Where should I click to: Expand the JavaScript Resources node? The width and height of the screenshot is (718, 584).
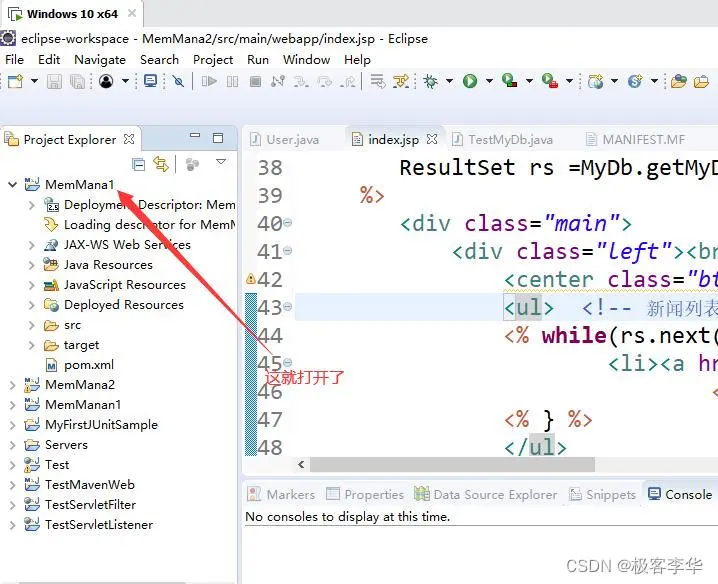point(32,285)
